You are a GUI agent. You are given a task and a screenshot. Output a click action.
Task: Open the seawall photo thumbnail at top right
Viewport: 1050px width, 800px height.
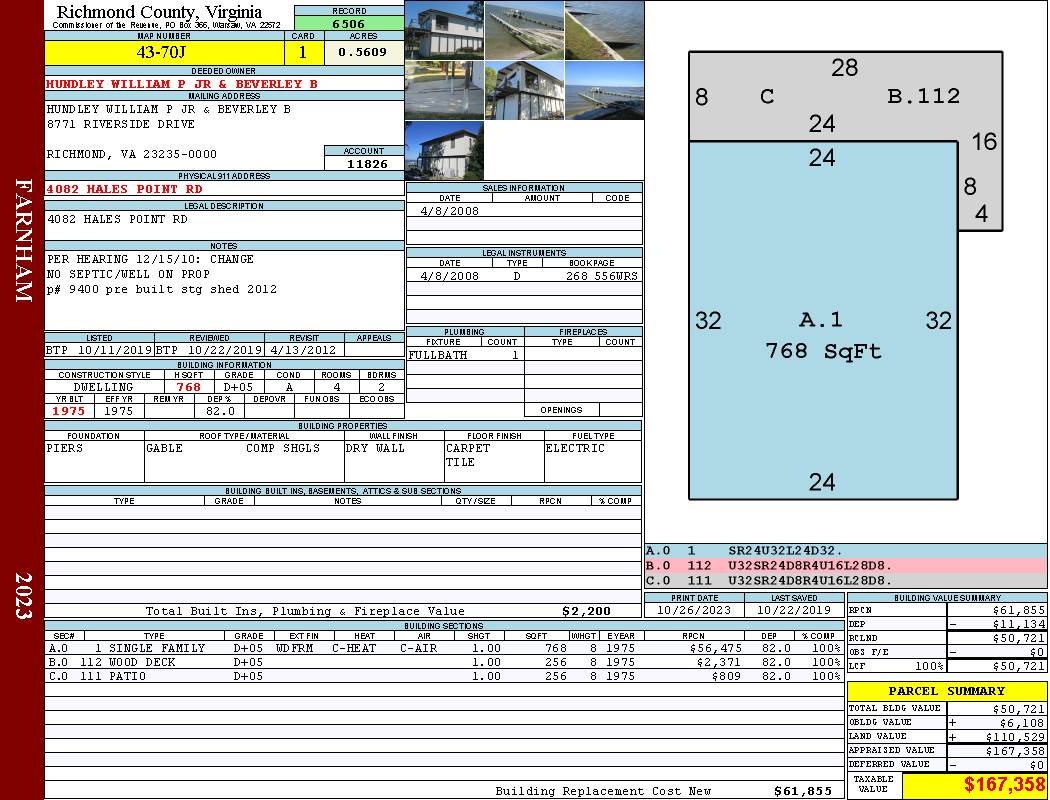(604, 30)
